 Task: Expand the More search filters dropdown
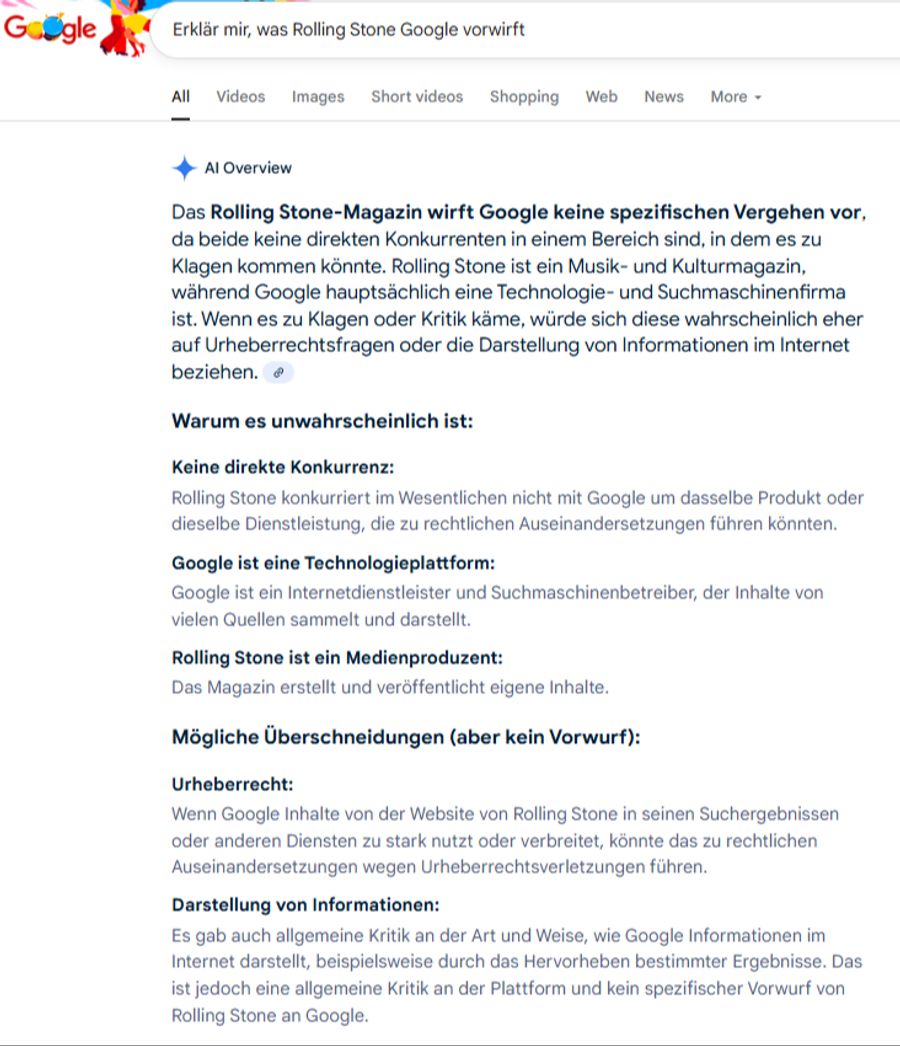point(735,96)
